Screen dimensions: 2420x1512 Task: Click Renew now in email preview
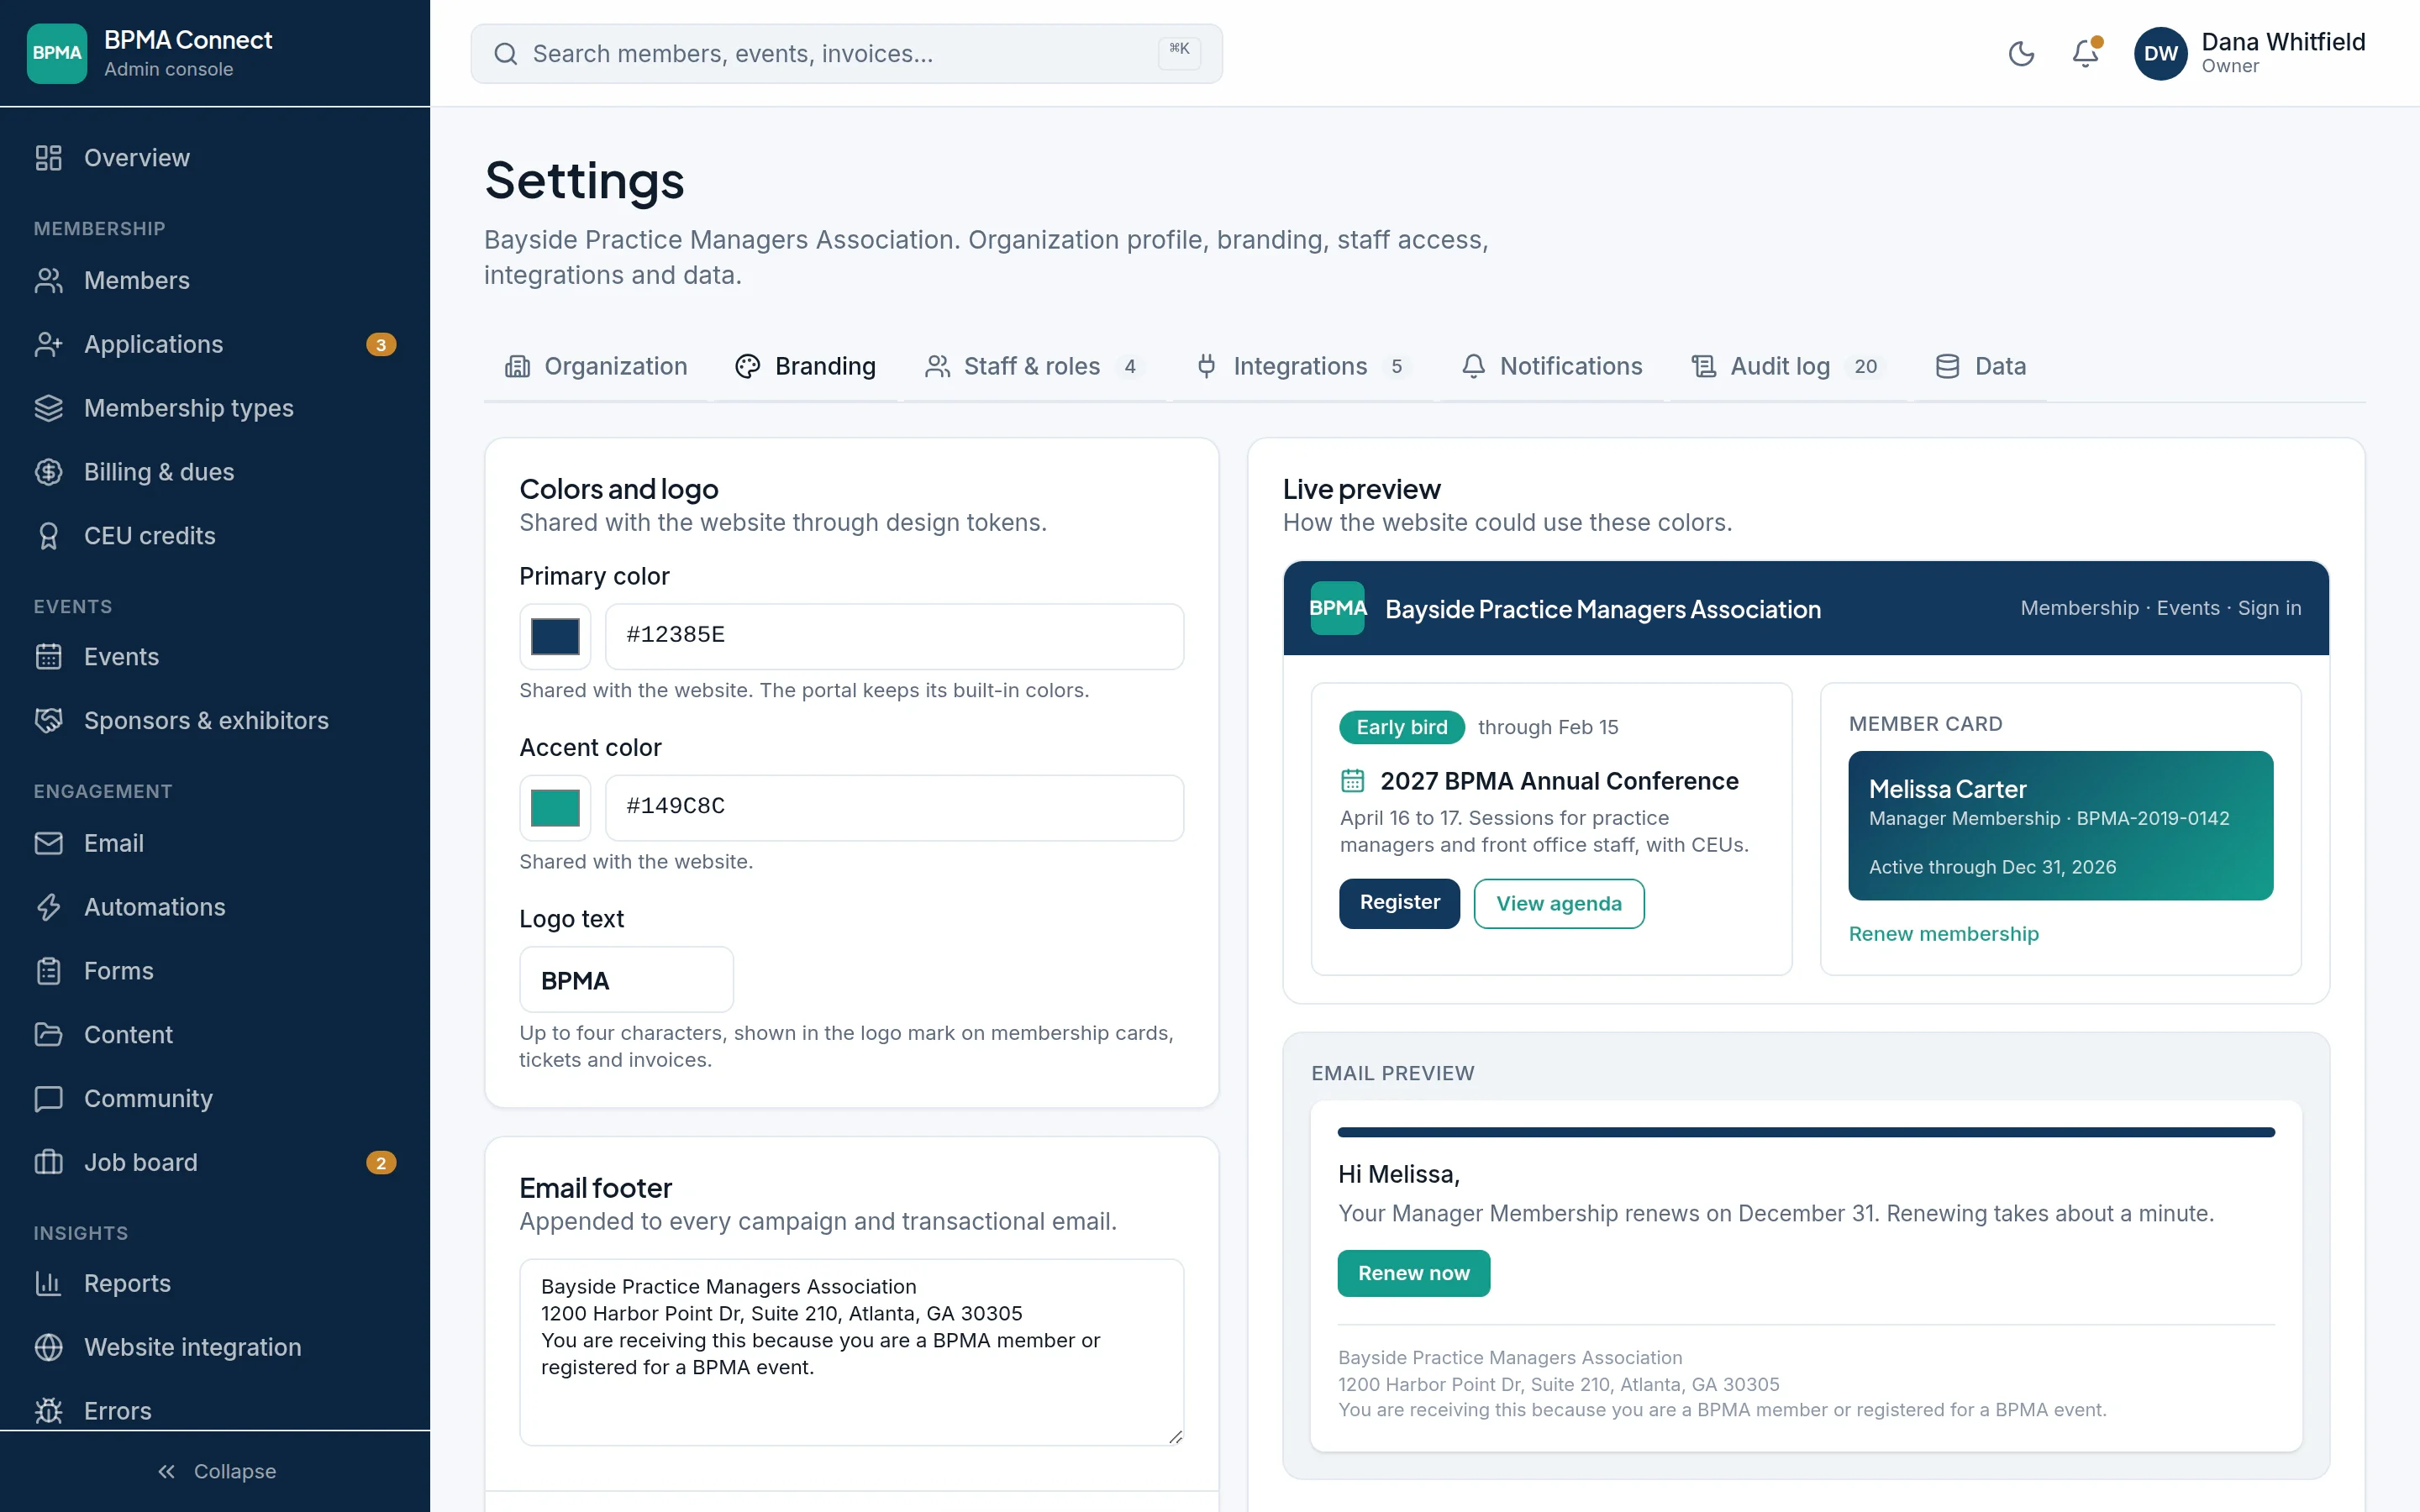(1413, 1273)
